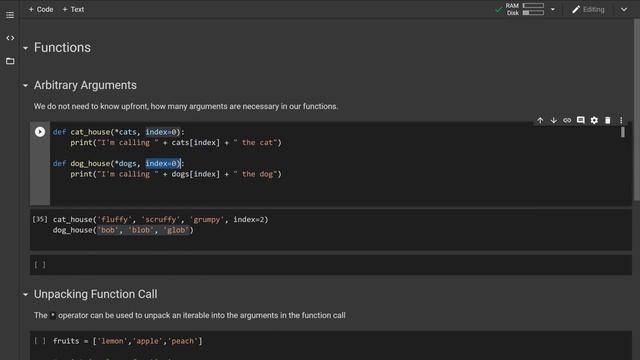Click the operator unpack description text
Viewport: 640px width, 360px height.
click(189, 315)
